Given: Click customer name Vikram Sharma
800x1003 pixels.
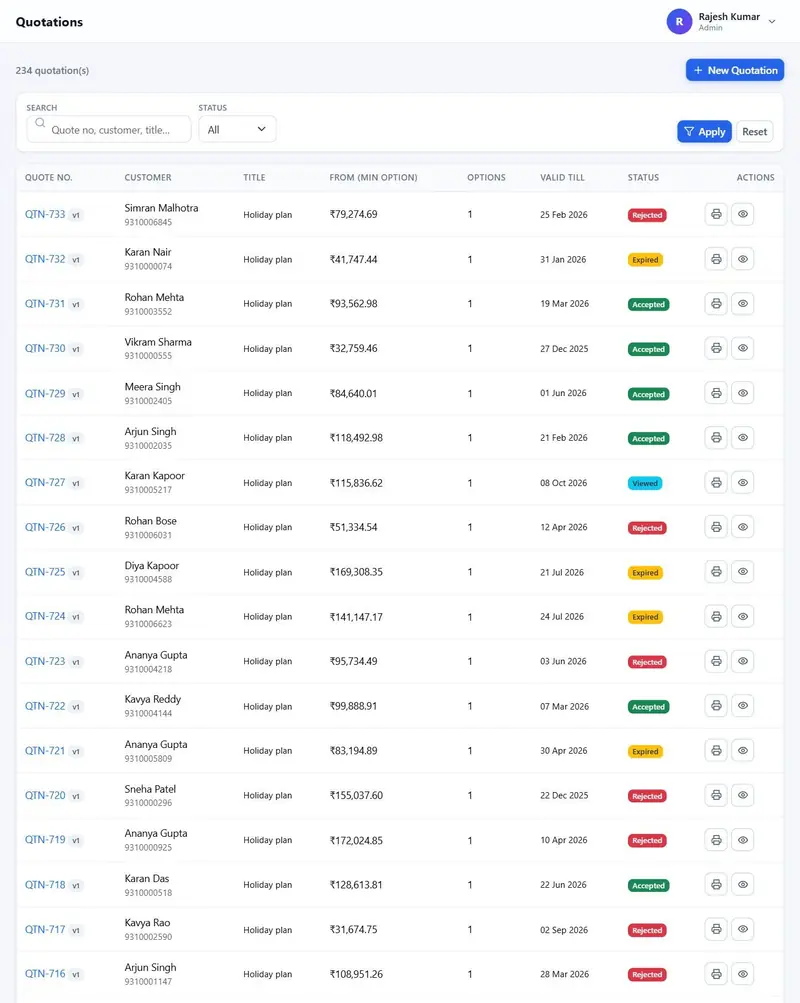Looking at the screenshot, I should click(158, 342).
